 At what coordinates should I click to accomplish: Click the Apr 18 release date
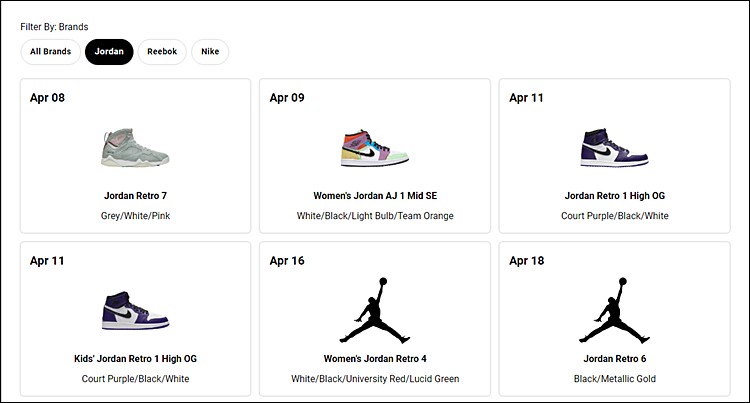pos(527,261)
